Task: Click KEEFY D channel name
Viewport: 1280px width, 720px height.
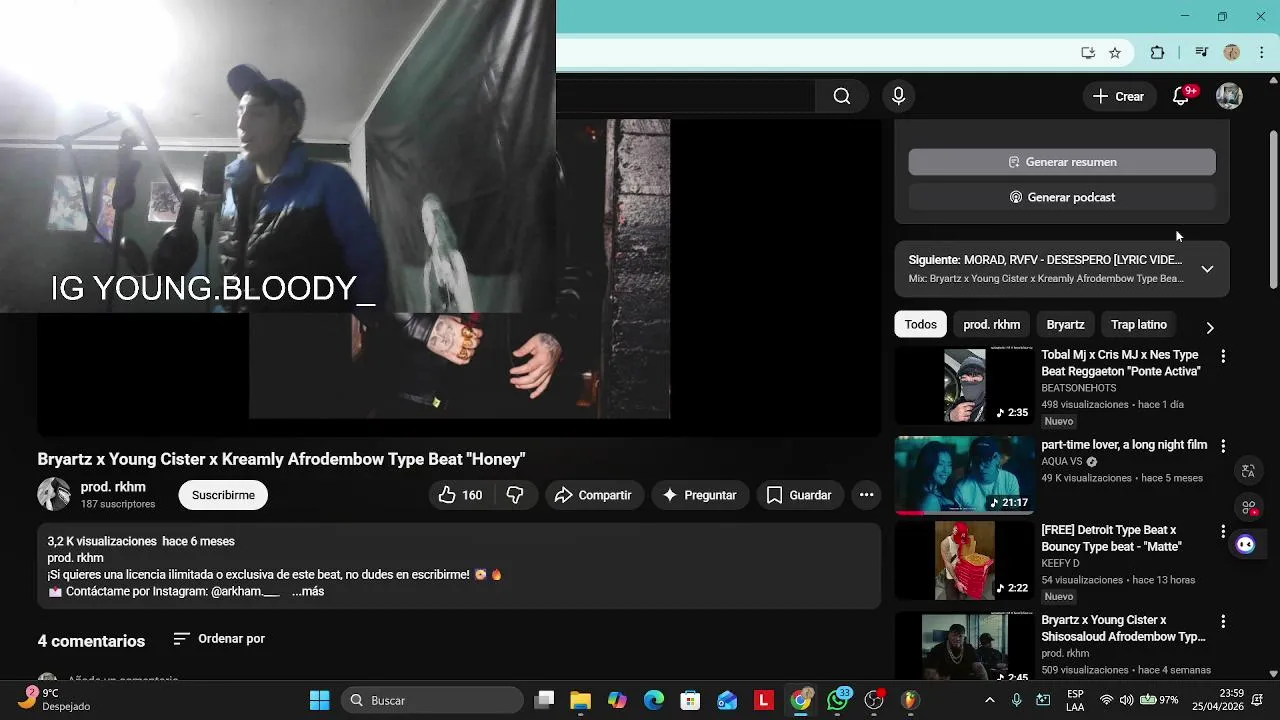Action: [x=1060, y=564]
